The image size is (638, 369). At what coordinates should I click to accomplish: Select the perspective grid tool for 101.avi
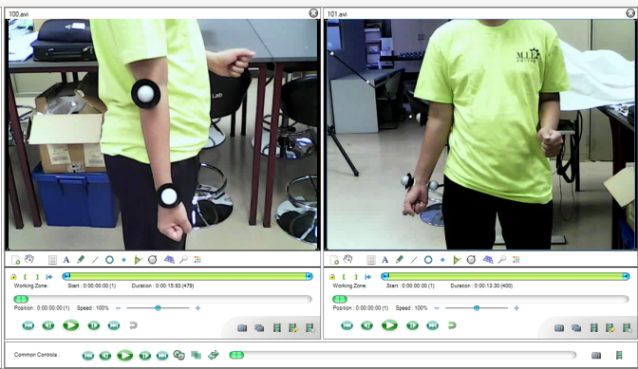point(487,260)
